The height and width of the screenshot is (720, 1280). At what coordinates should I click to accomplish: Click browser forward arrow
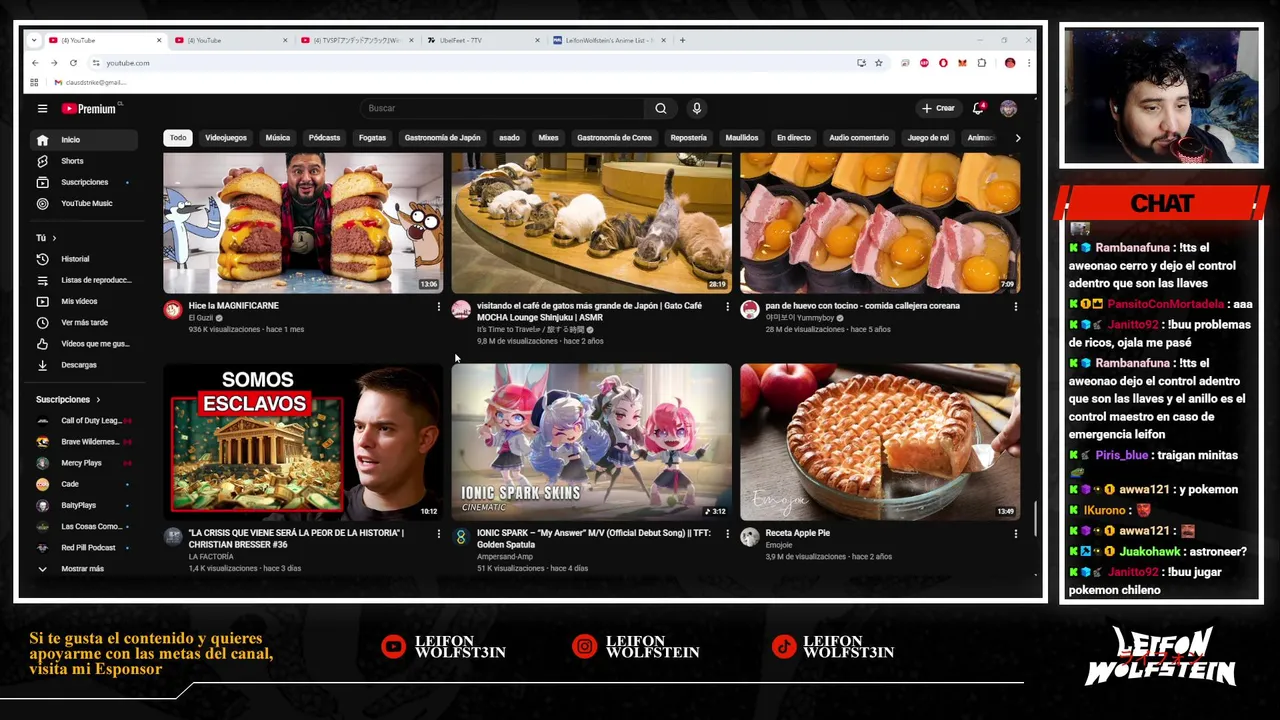point(54,63)
